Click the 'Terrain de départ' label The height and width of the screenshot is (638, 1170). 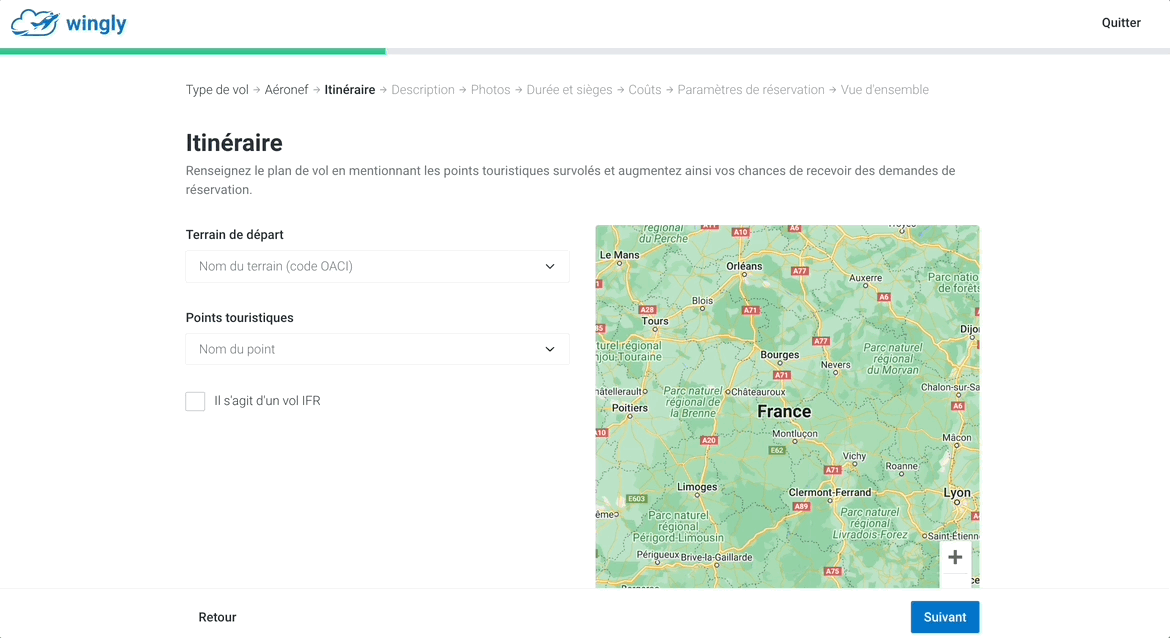tap(234, 234)
